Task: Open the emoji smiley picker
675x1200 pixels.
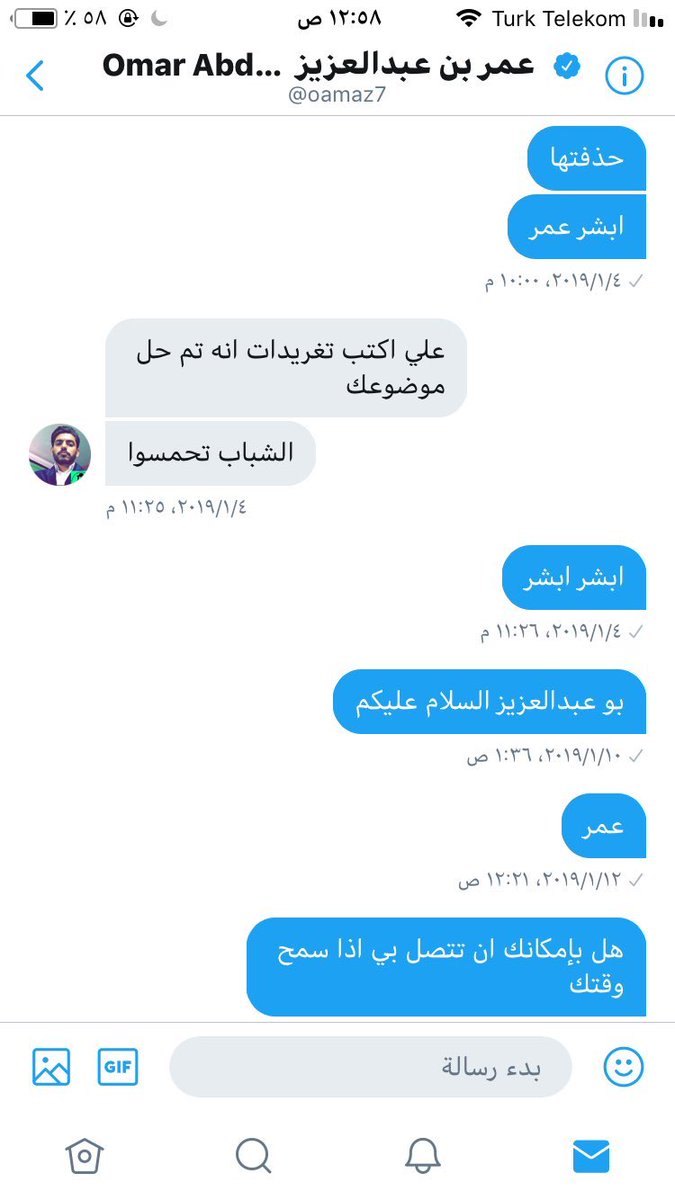Action: click(624, 1067)
